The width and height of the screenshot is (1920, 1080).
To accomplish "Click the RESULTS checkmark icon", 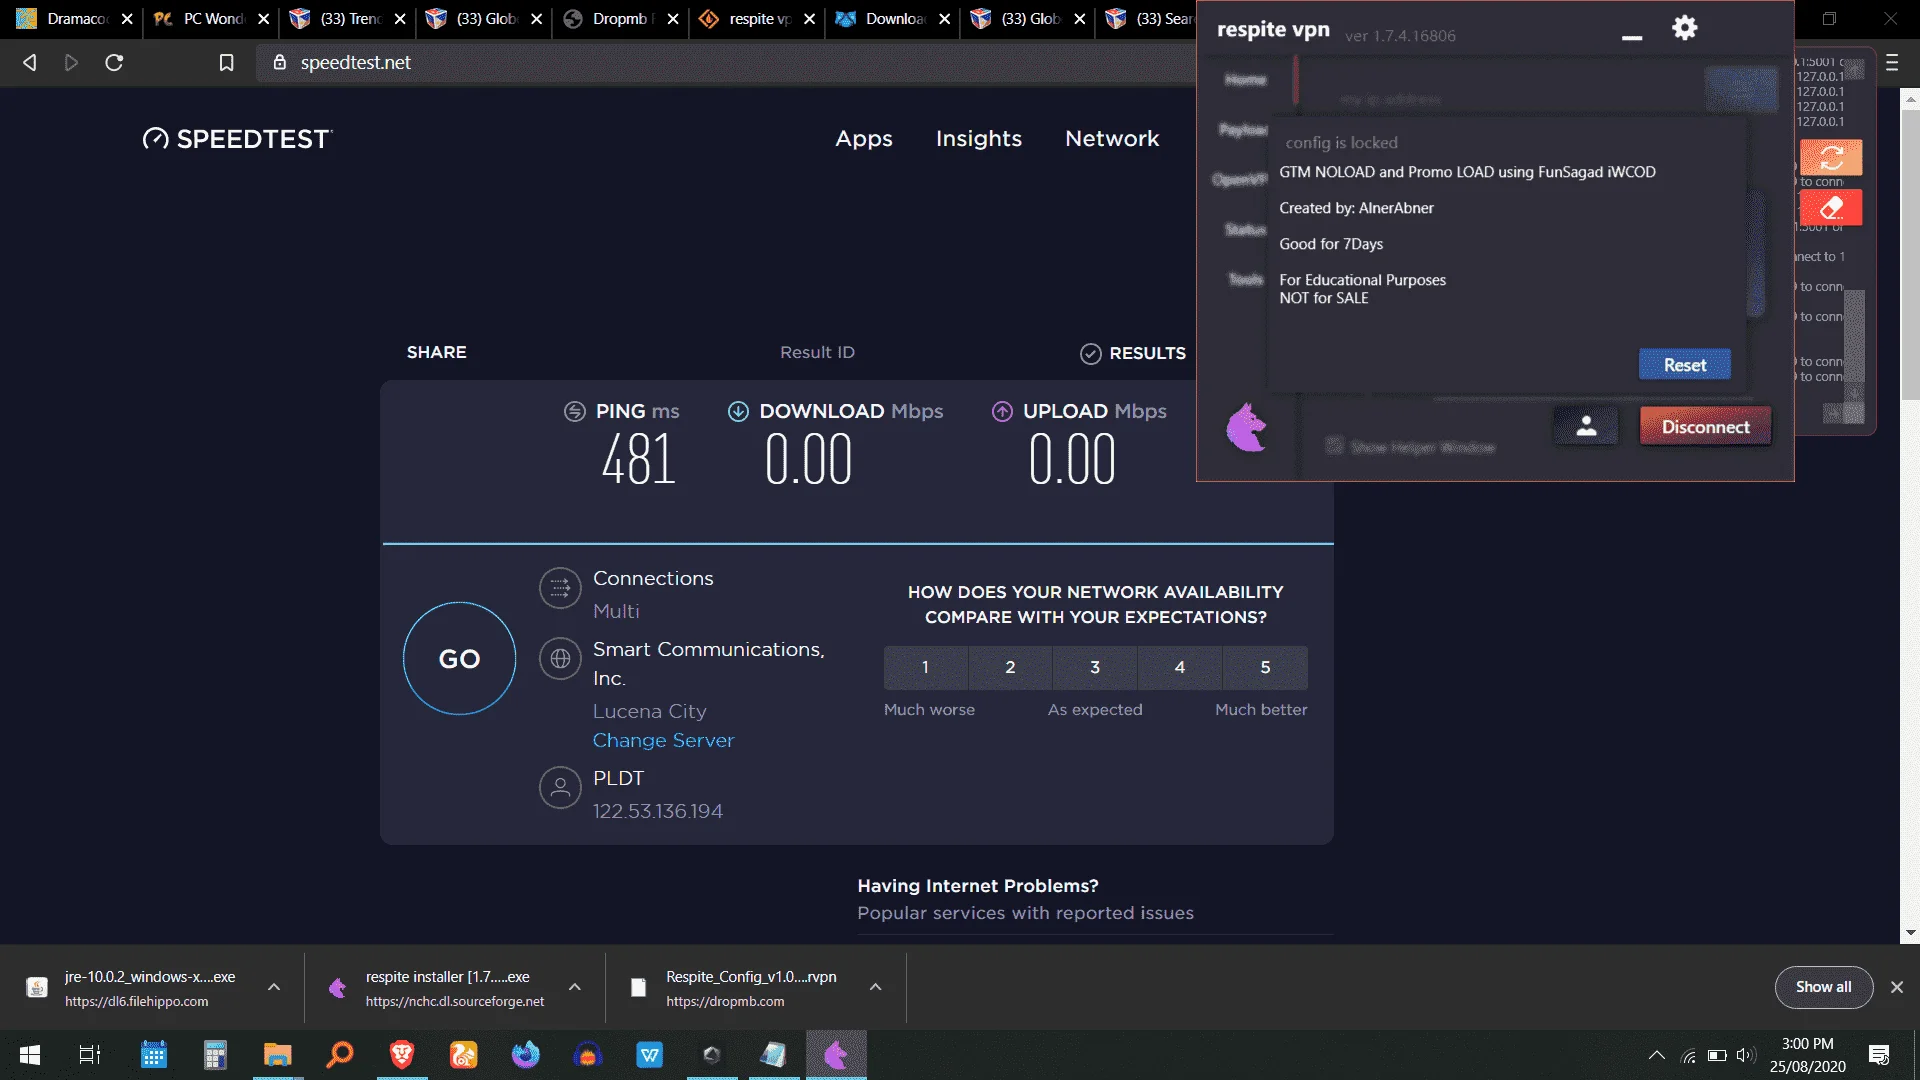I will coord(1091,353).
